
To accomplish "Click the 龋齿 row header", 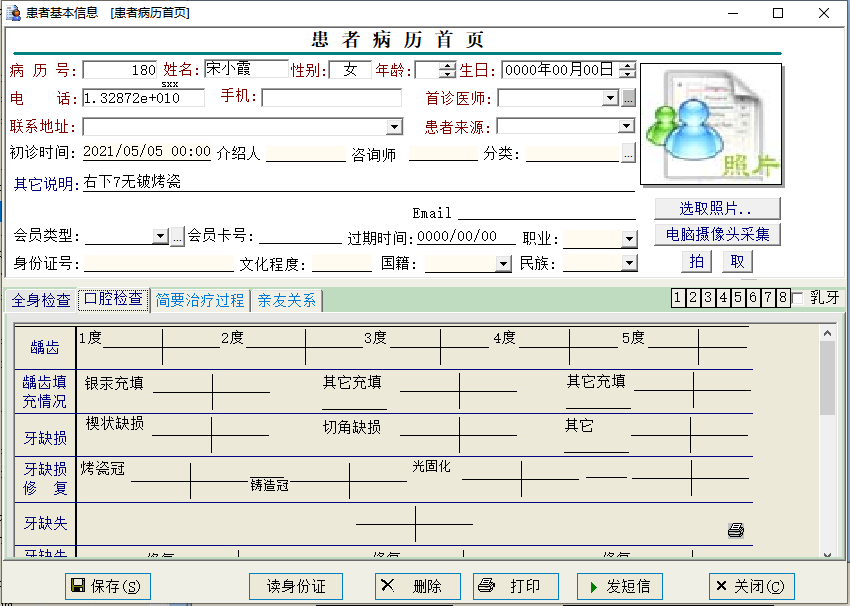I will pos(45,347).
